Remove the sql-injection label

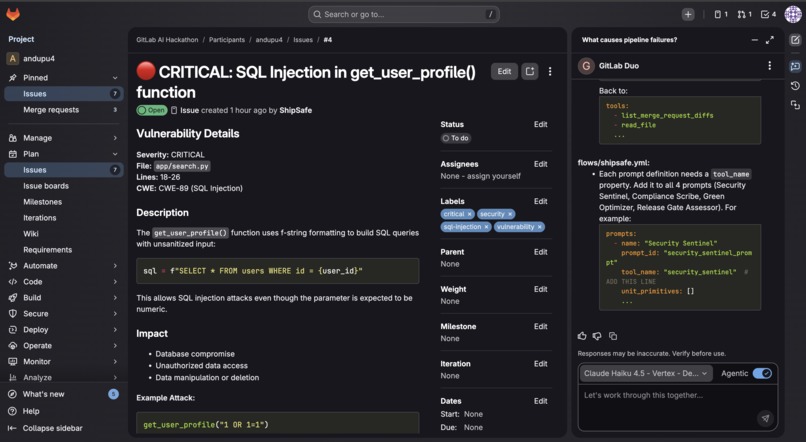[486, 227]
